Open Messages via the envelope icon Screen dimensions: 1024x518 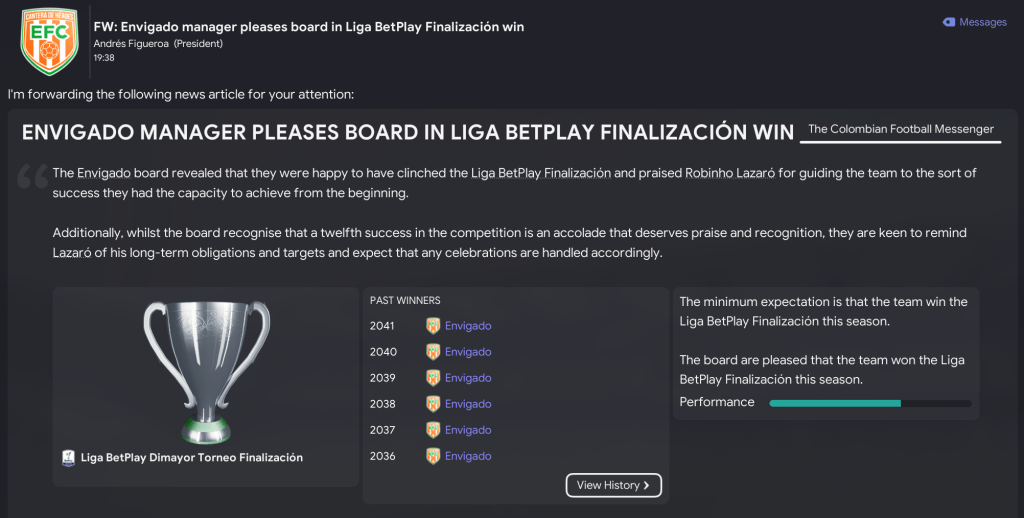click(x=949, y=22)
